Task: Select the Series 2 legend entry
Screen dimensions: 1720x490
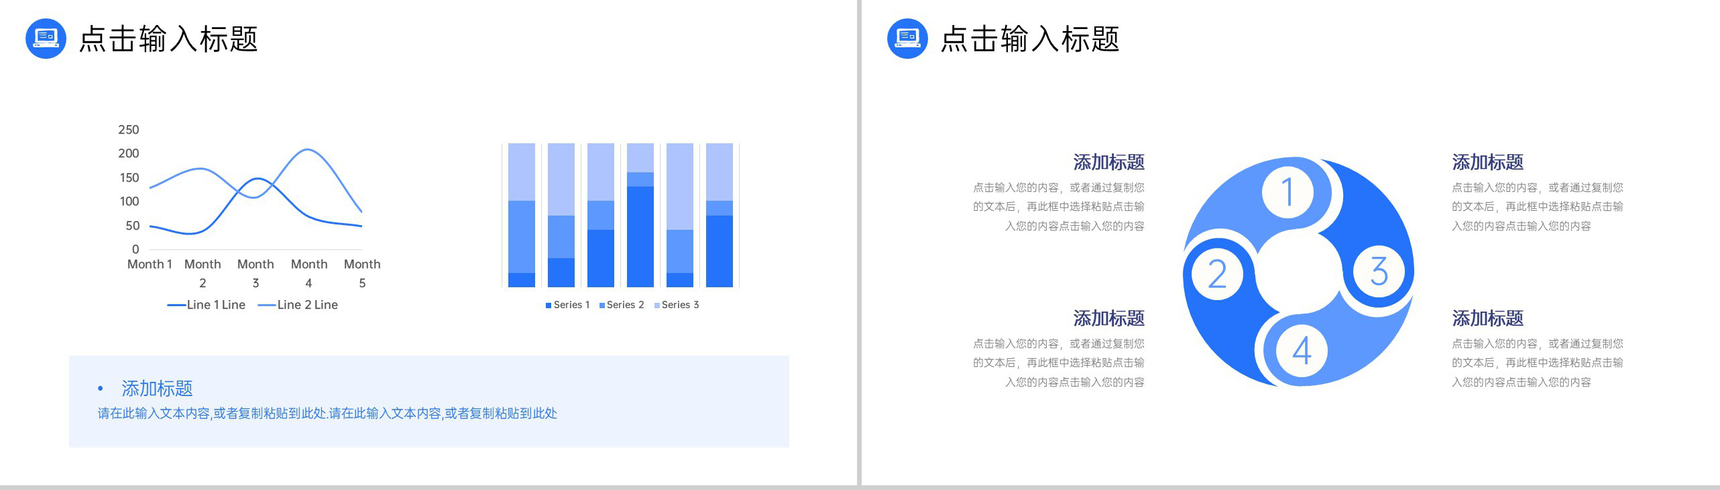Action: [621, 305]
